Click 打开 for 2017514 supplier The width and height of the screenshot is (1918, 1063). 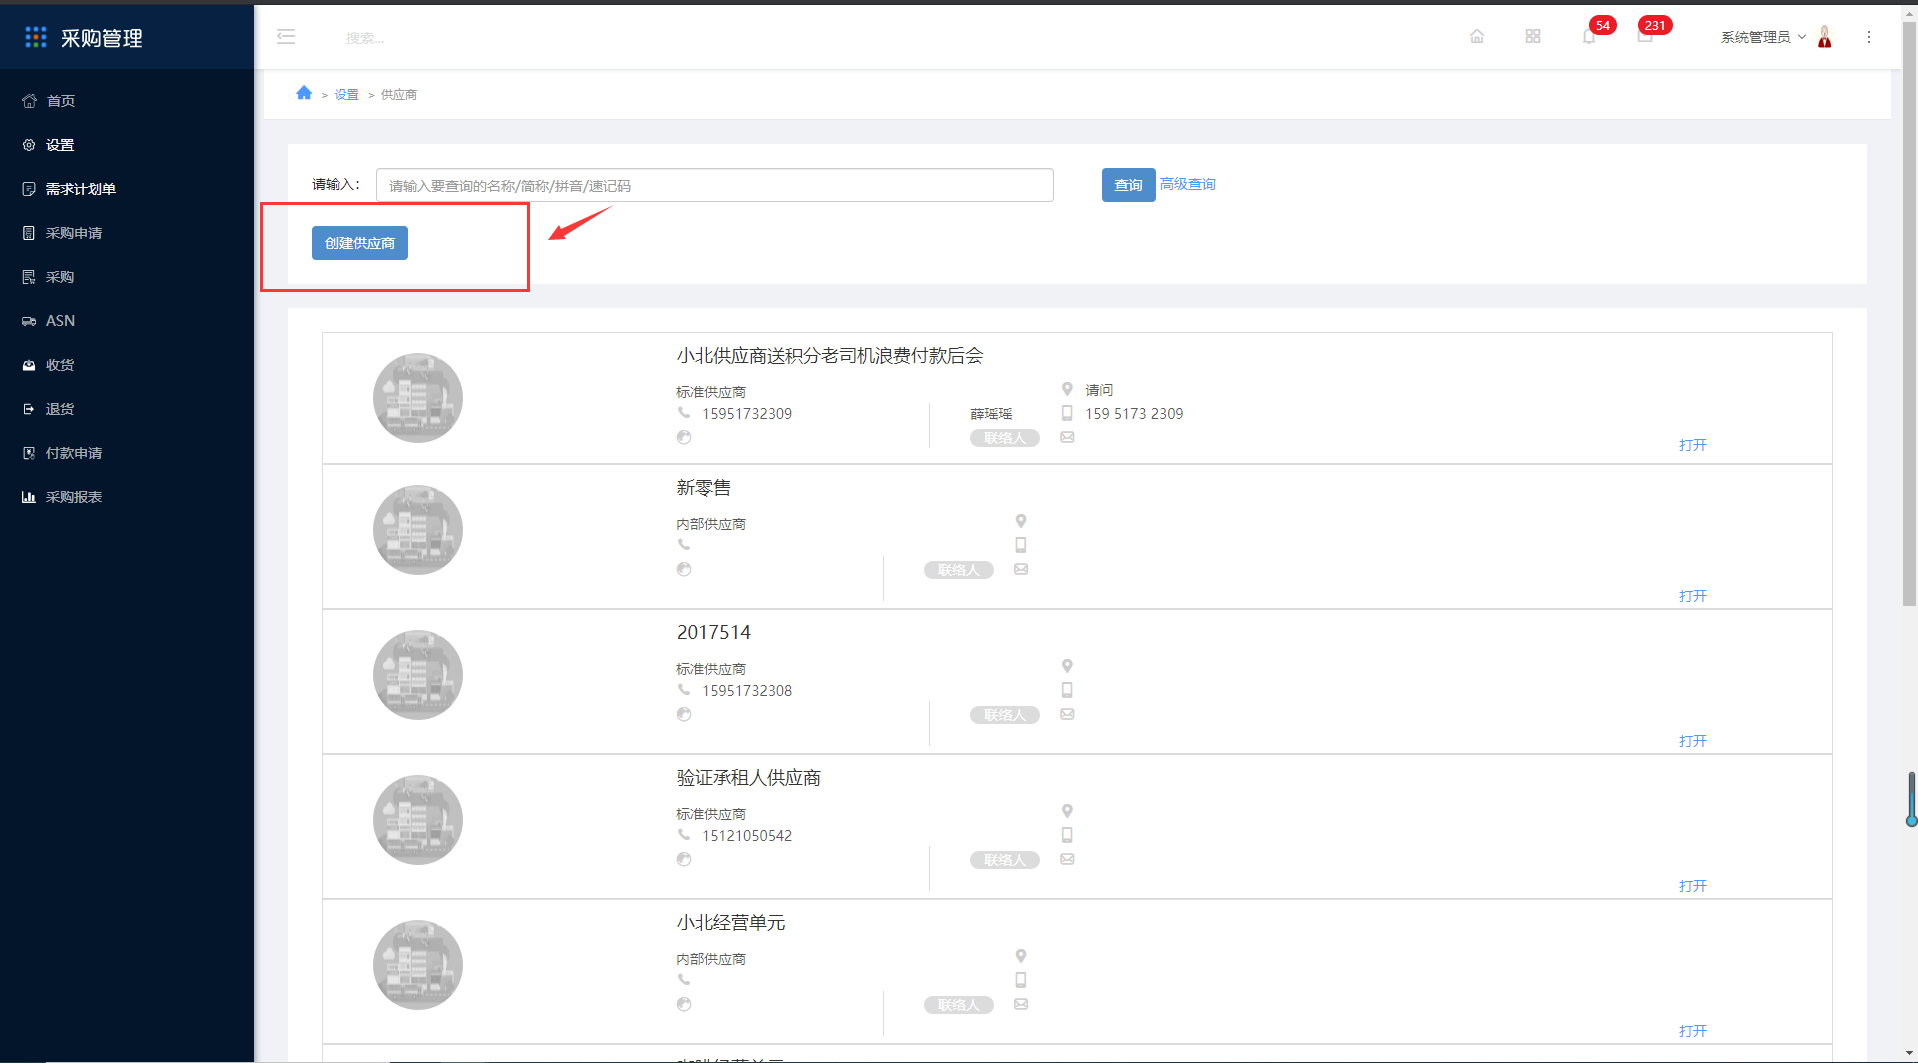pyautogui.click(x=1693, y=741)
